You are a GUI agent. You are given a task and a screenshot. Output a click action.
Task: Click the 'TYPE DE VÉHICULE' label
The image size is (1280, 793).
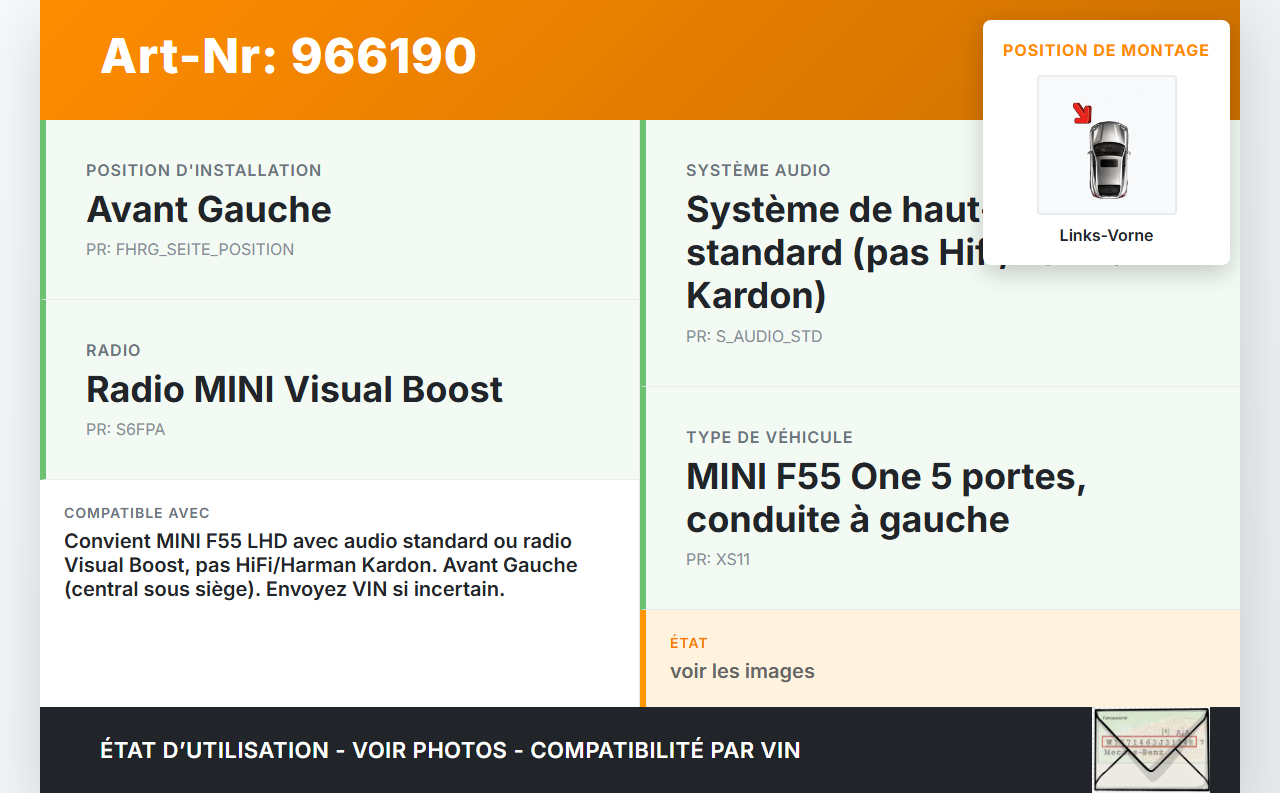coord(769,438)
